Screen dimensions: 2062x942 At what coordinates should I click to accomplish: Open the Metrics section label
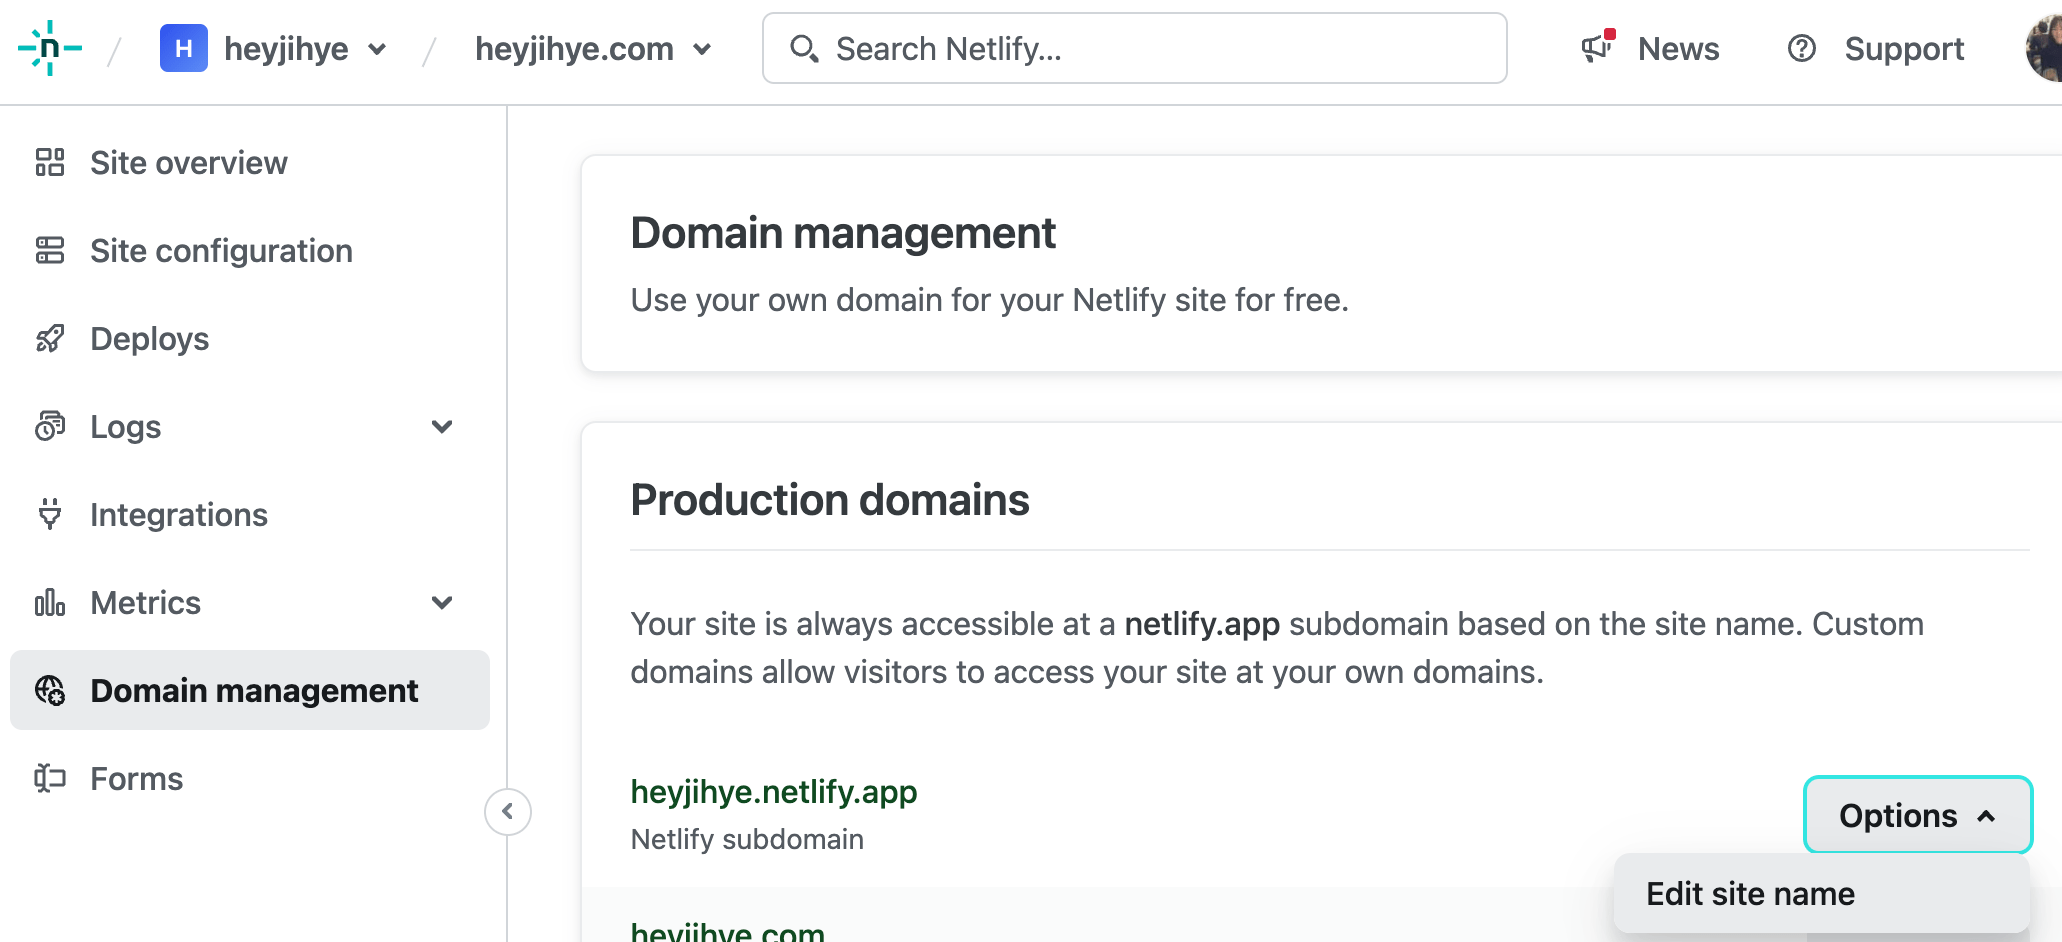146,602
